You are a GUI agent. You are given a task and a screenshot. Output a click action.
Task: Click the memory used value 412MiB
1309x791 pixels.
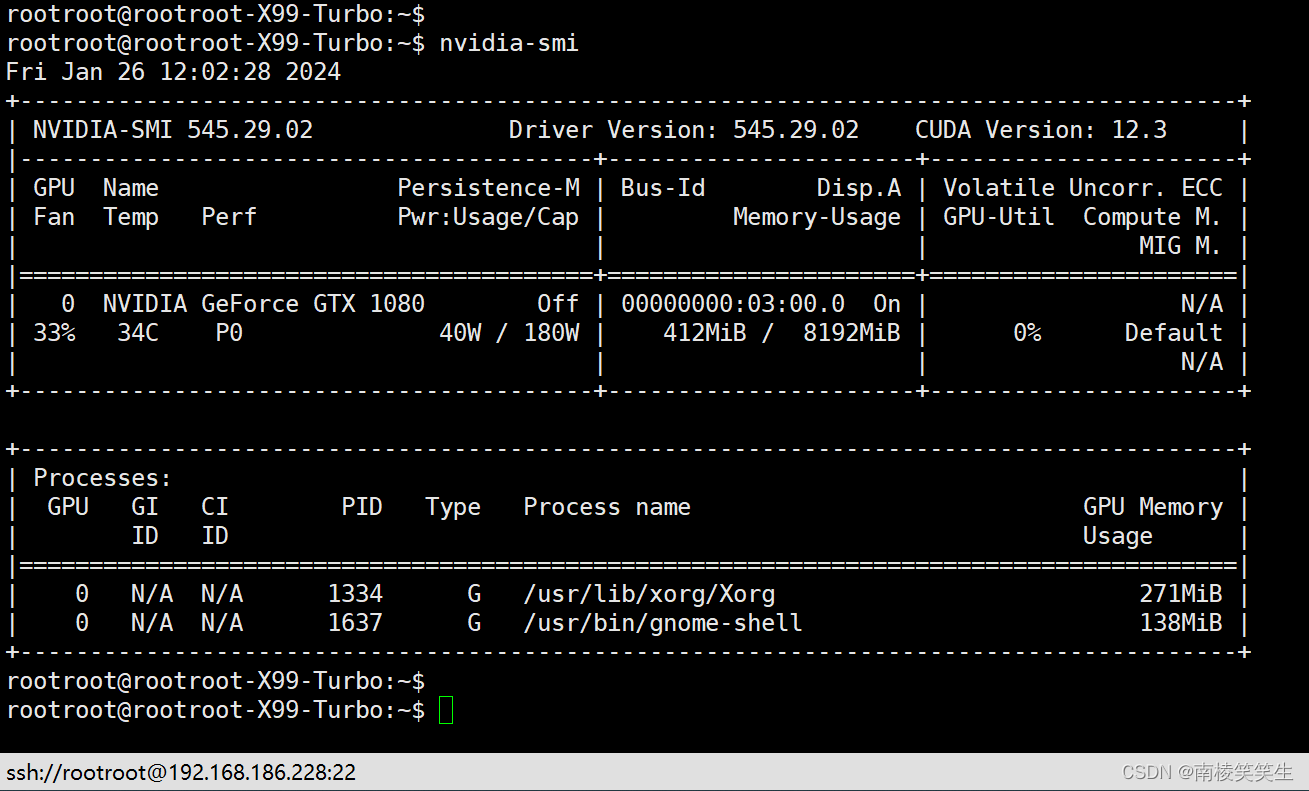[705, 333]
